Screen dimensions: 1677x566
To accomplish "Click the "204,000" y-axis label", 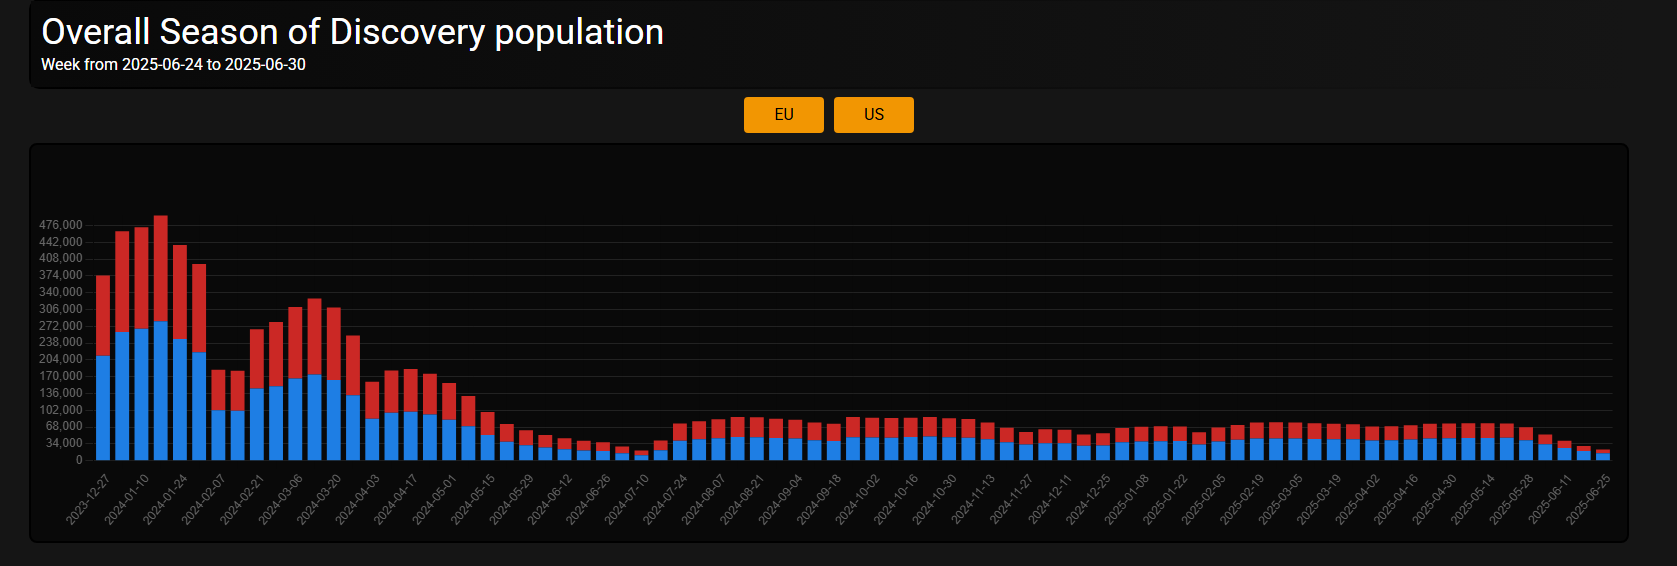I will point(61,359).
